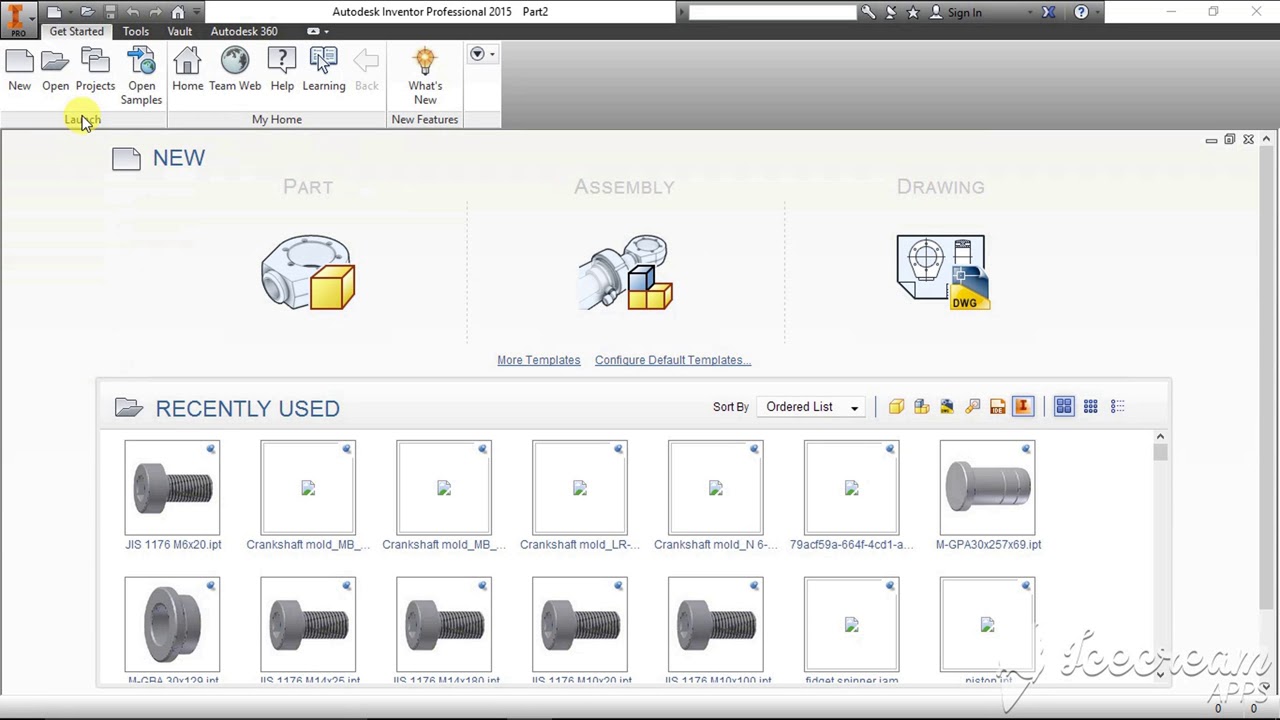The height and width of the screenshot is (720, 1280).
Task: Toggle Parts filter in Recently Used
Action: click(x=896, y=406)
